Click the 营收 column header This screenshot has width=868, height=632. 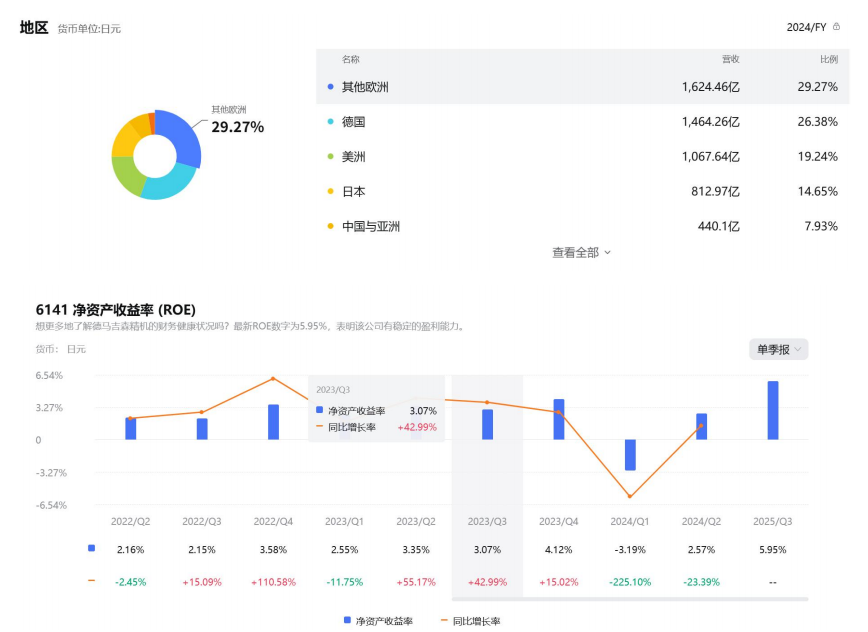click(x=731, y=59)
